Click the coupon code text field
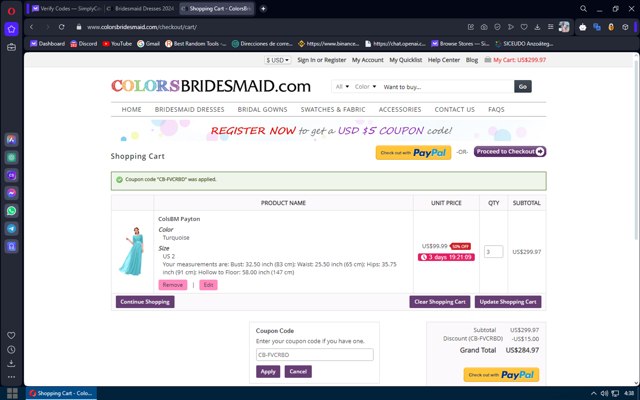The width and height of the screenshot is (640, 400). tap(315, 355)
